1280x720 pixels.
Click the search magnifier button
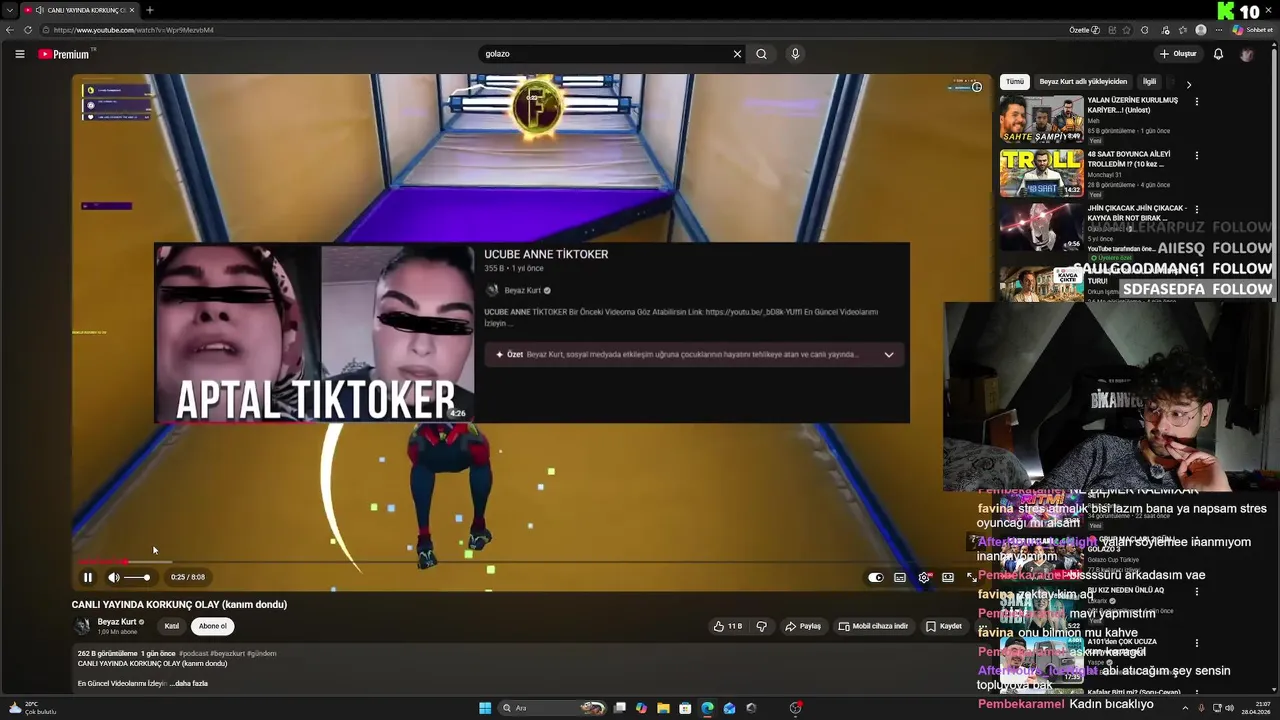(x=761, y=54)
